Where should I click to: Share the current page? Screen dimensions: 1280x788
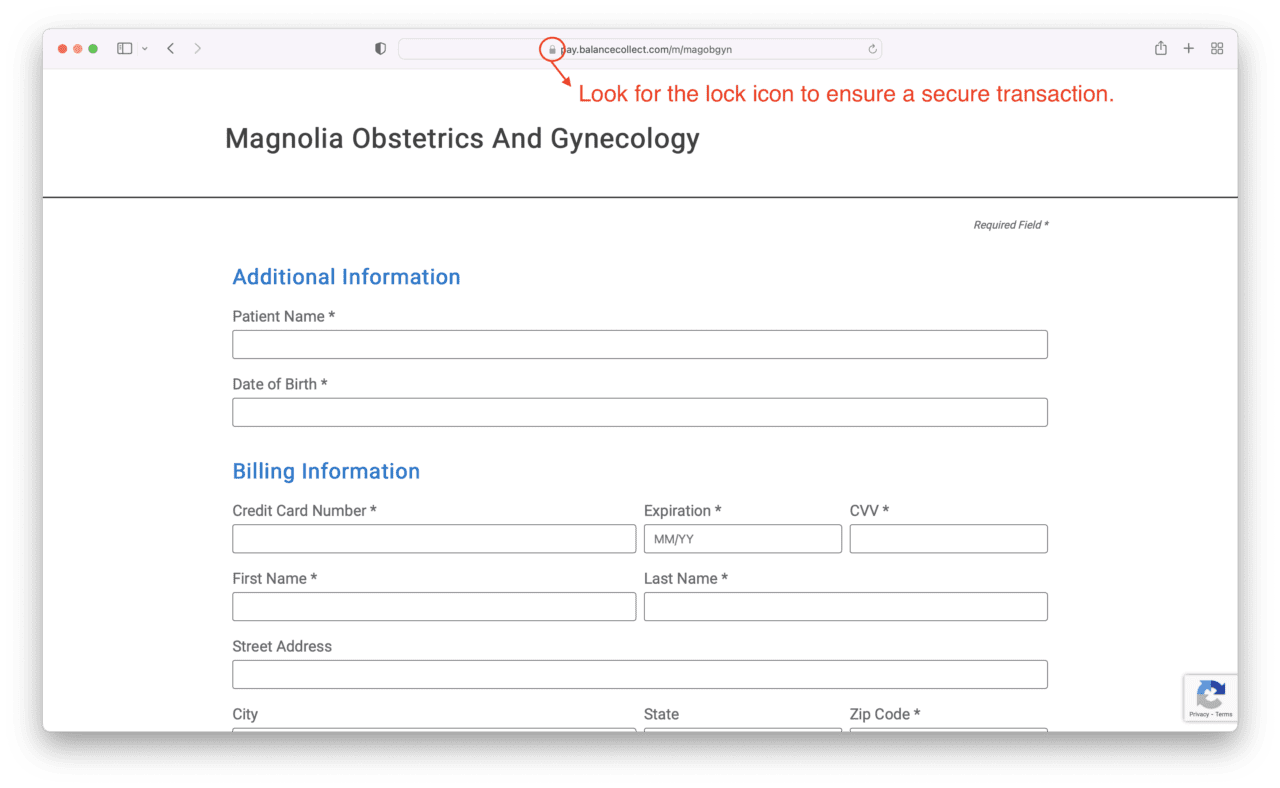[1160, 48]
